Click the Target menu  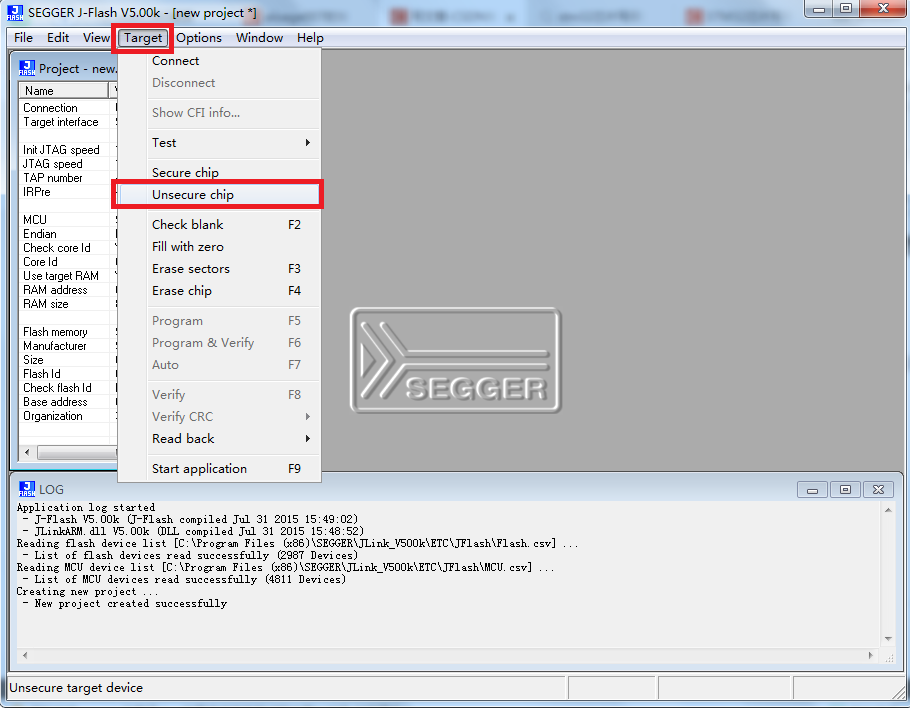143,38
